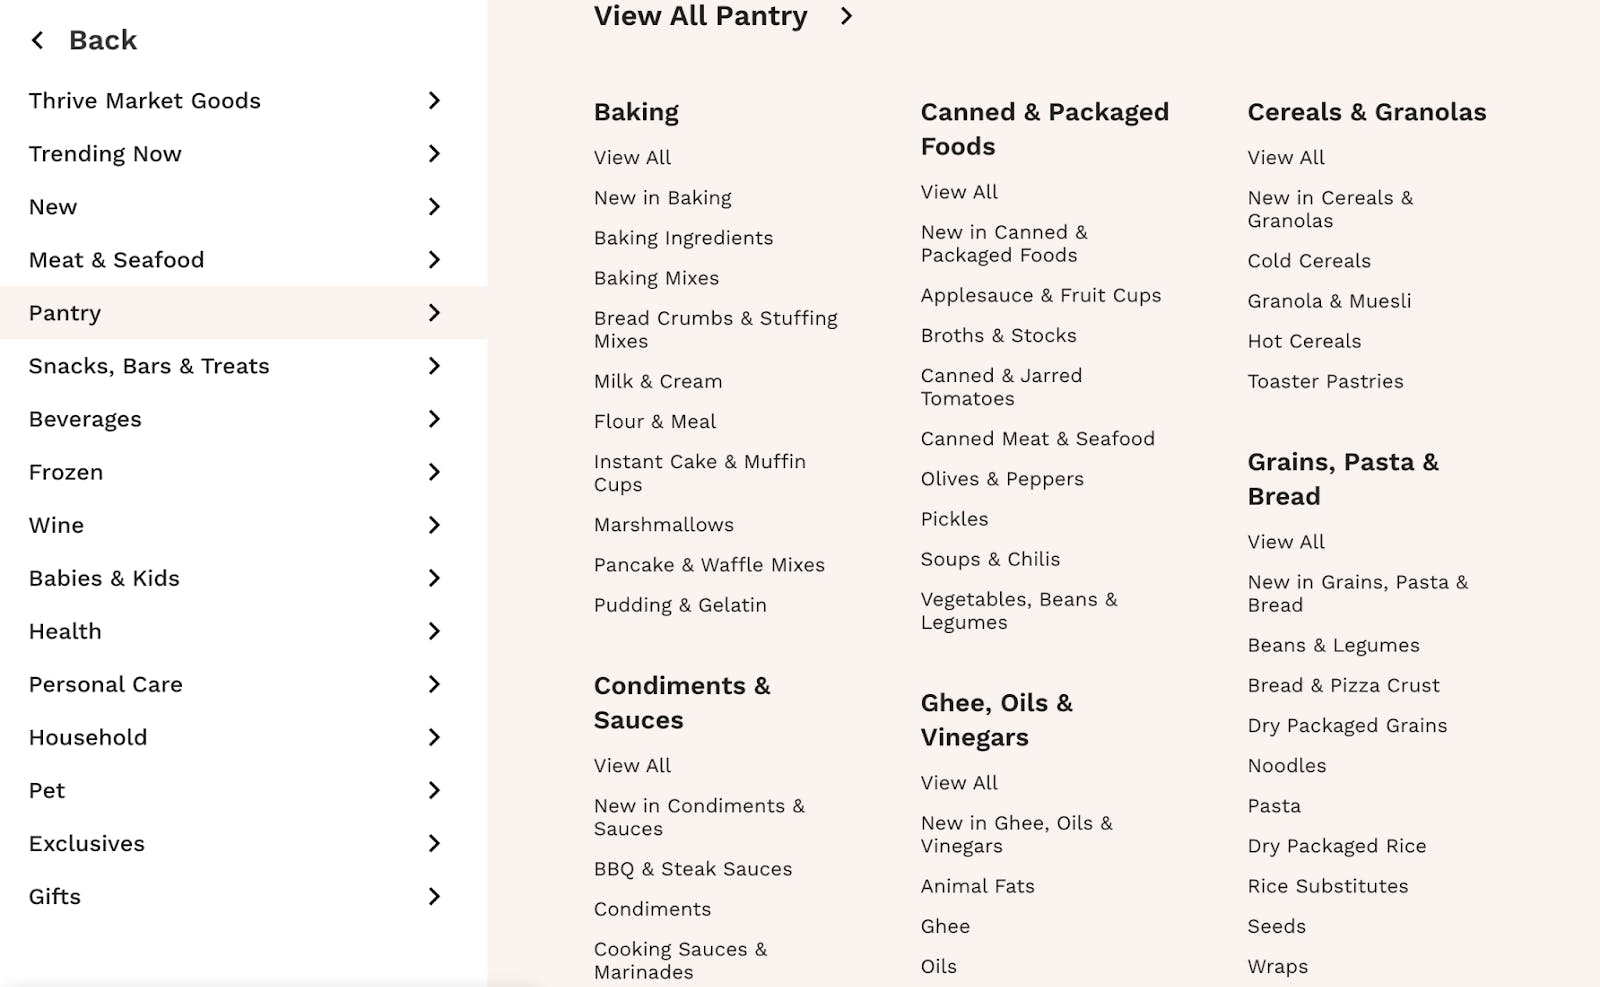
Task: Open Pancake & Waffle Mixes link
Action: pos(709,565)
